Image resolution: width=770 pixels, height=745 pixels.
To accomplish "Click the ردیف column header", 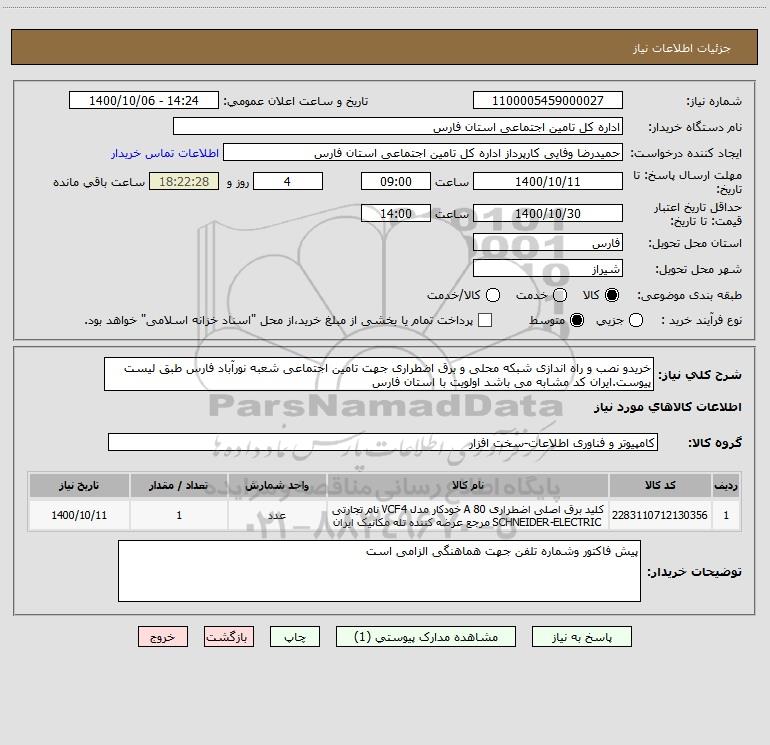I will click(x=726, y=486).
